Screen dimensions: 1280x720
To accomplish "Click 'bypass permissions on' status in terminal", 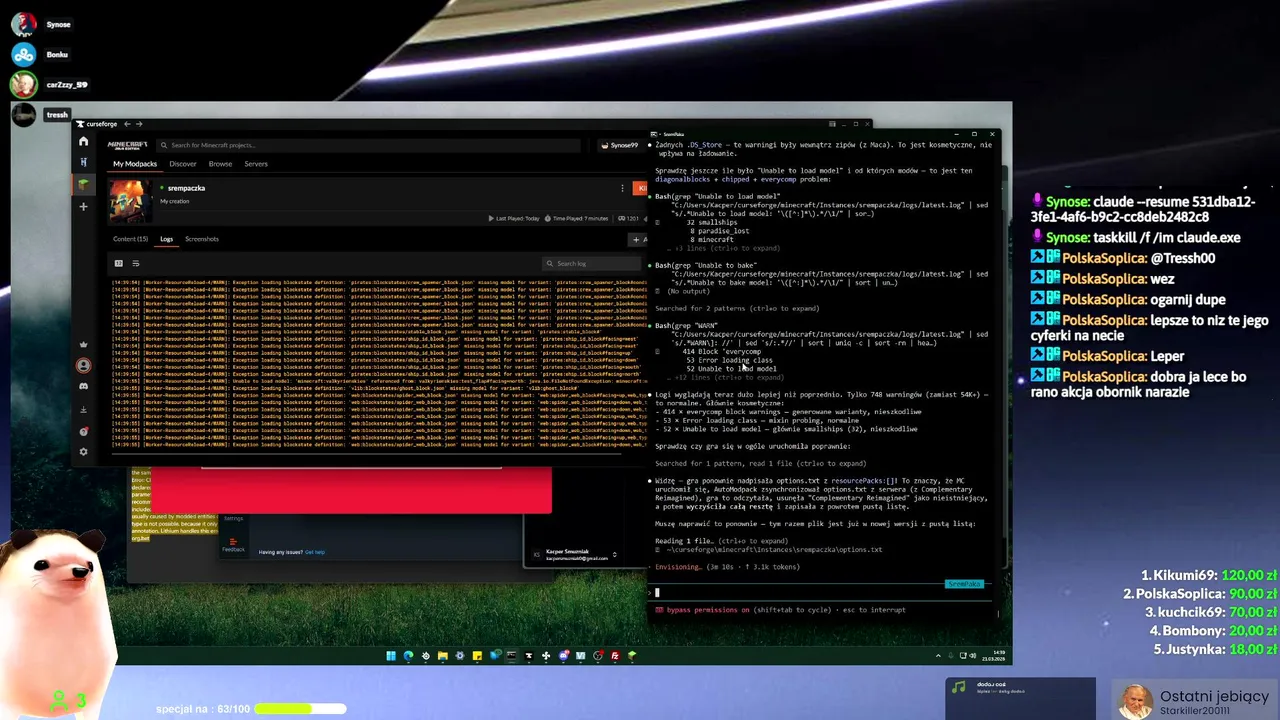I will (708, 610).
